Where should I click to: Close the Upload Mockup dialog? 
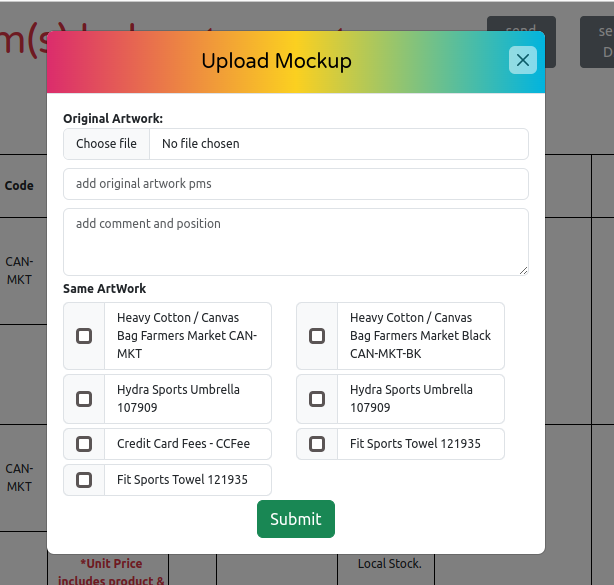[522, 60]
